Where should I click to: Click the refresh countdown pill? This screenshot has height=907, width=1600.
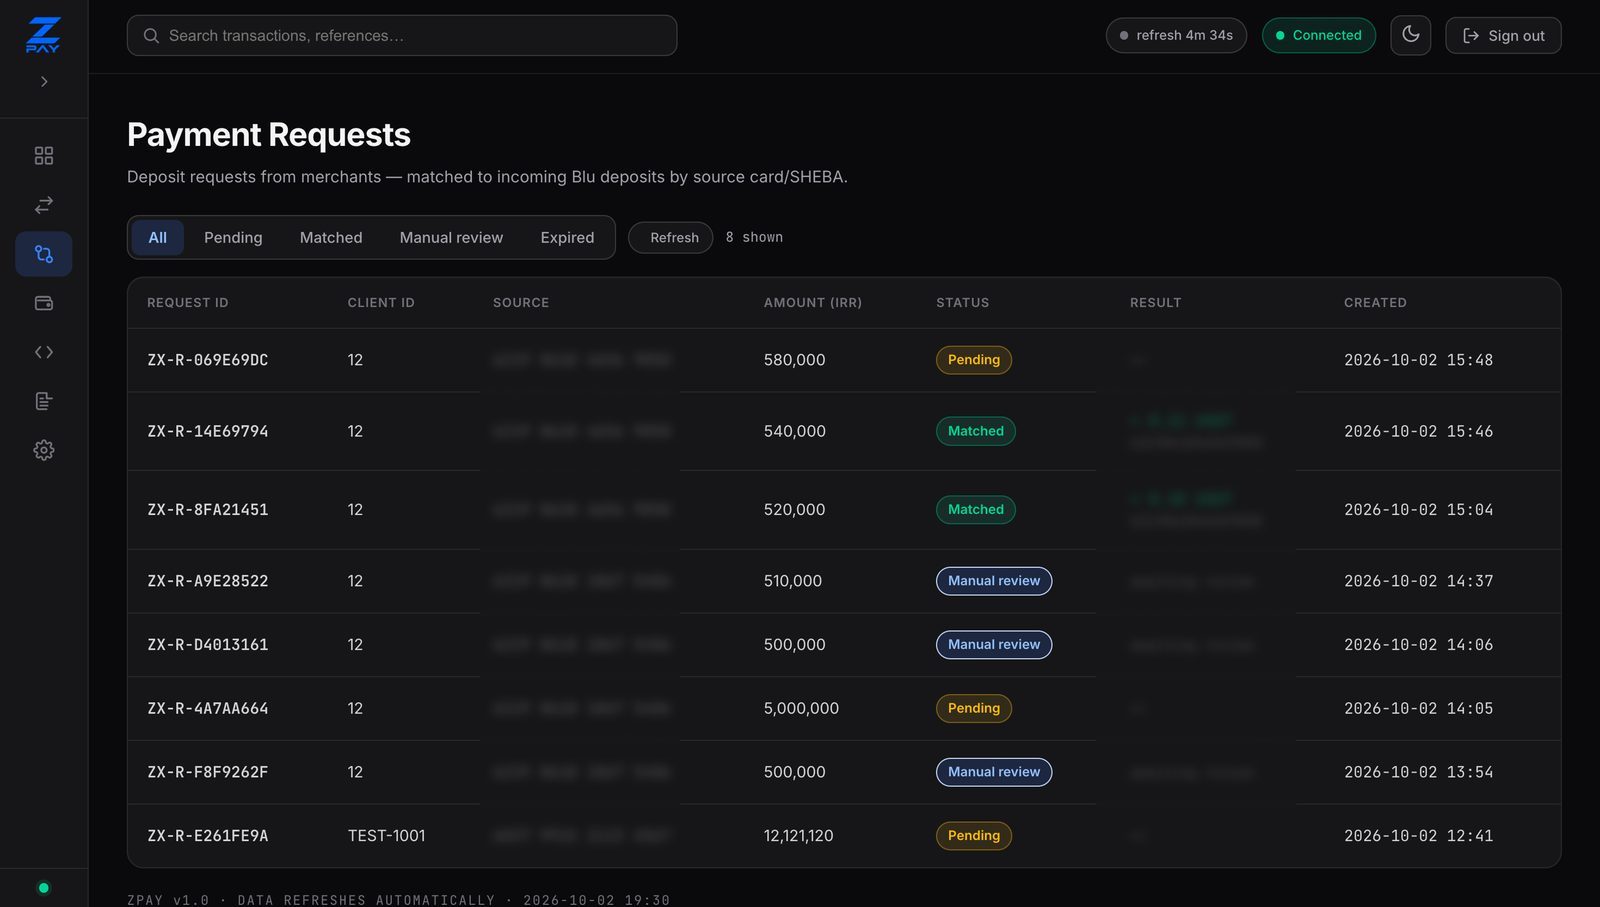point(1176,35)
